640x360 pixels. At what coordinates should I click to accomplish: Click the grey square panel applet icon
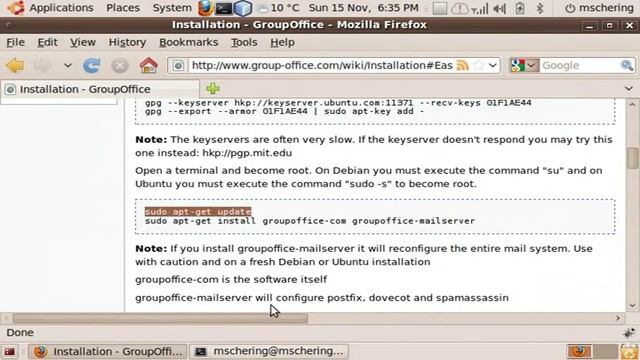coord(440,8)
